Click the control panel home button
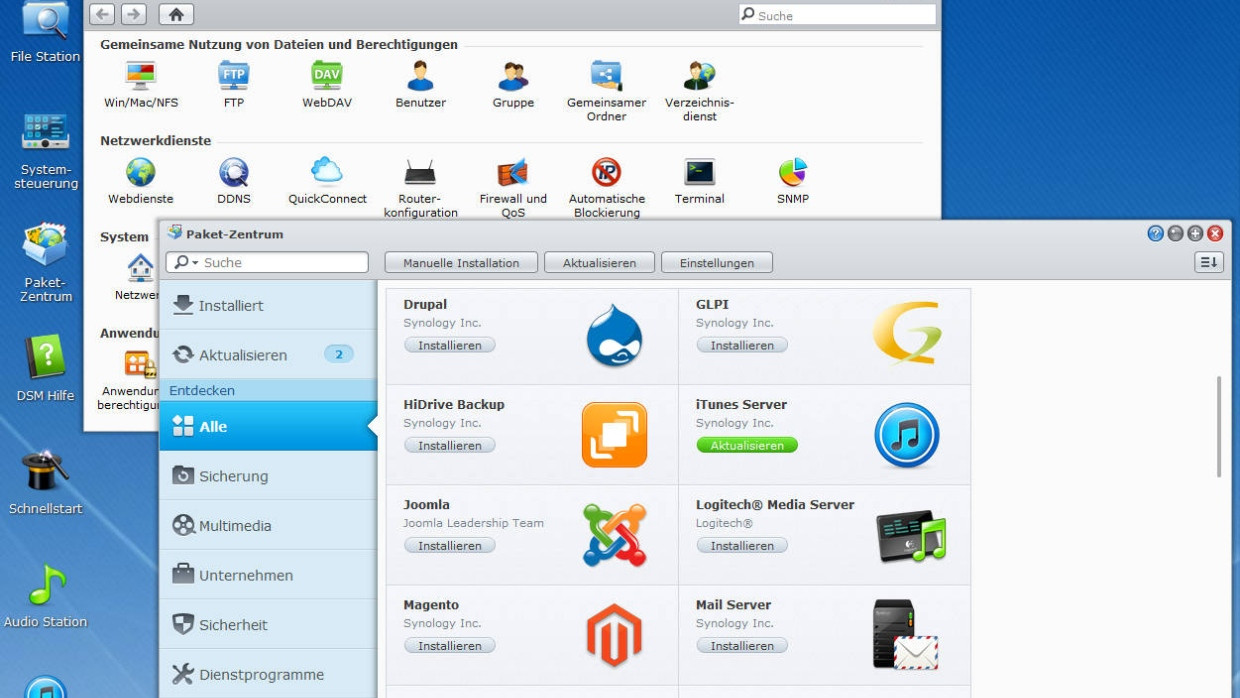 pos(176,14)
